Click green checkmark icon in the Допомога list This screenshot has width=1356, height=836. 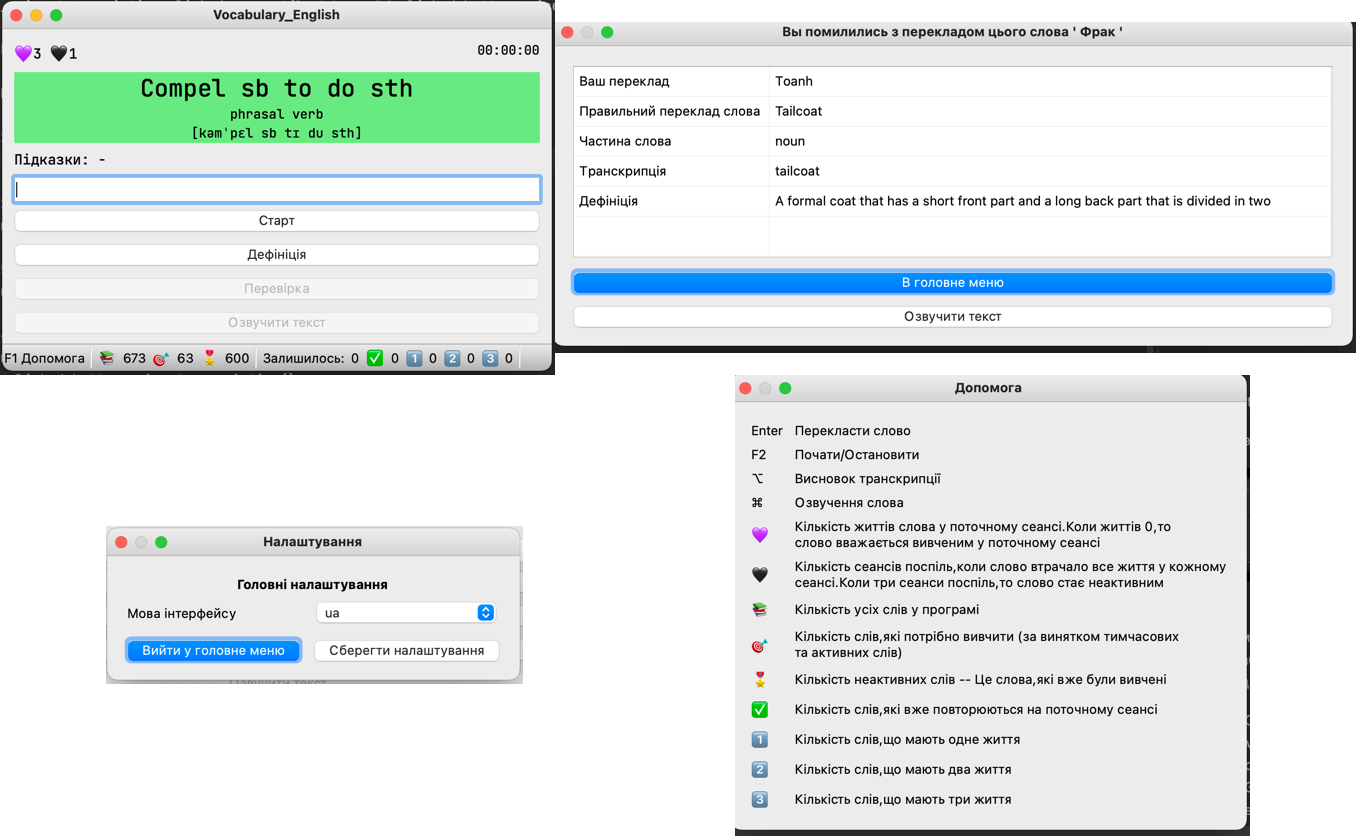coord(759,710)
